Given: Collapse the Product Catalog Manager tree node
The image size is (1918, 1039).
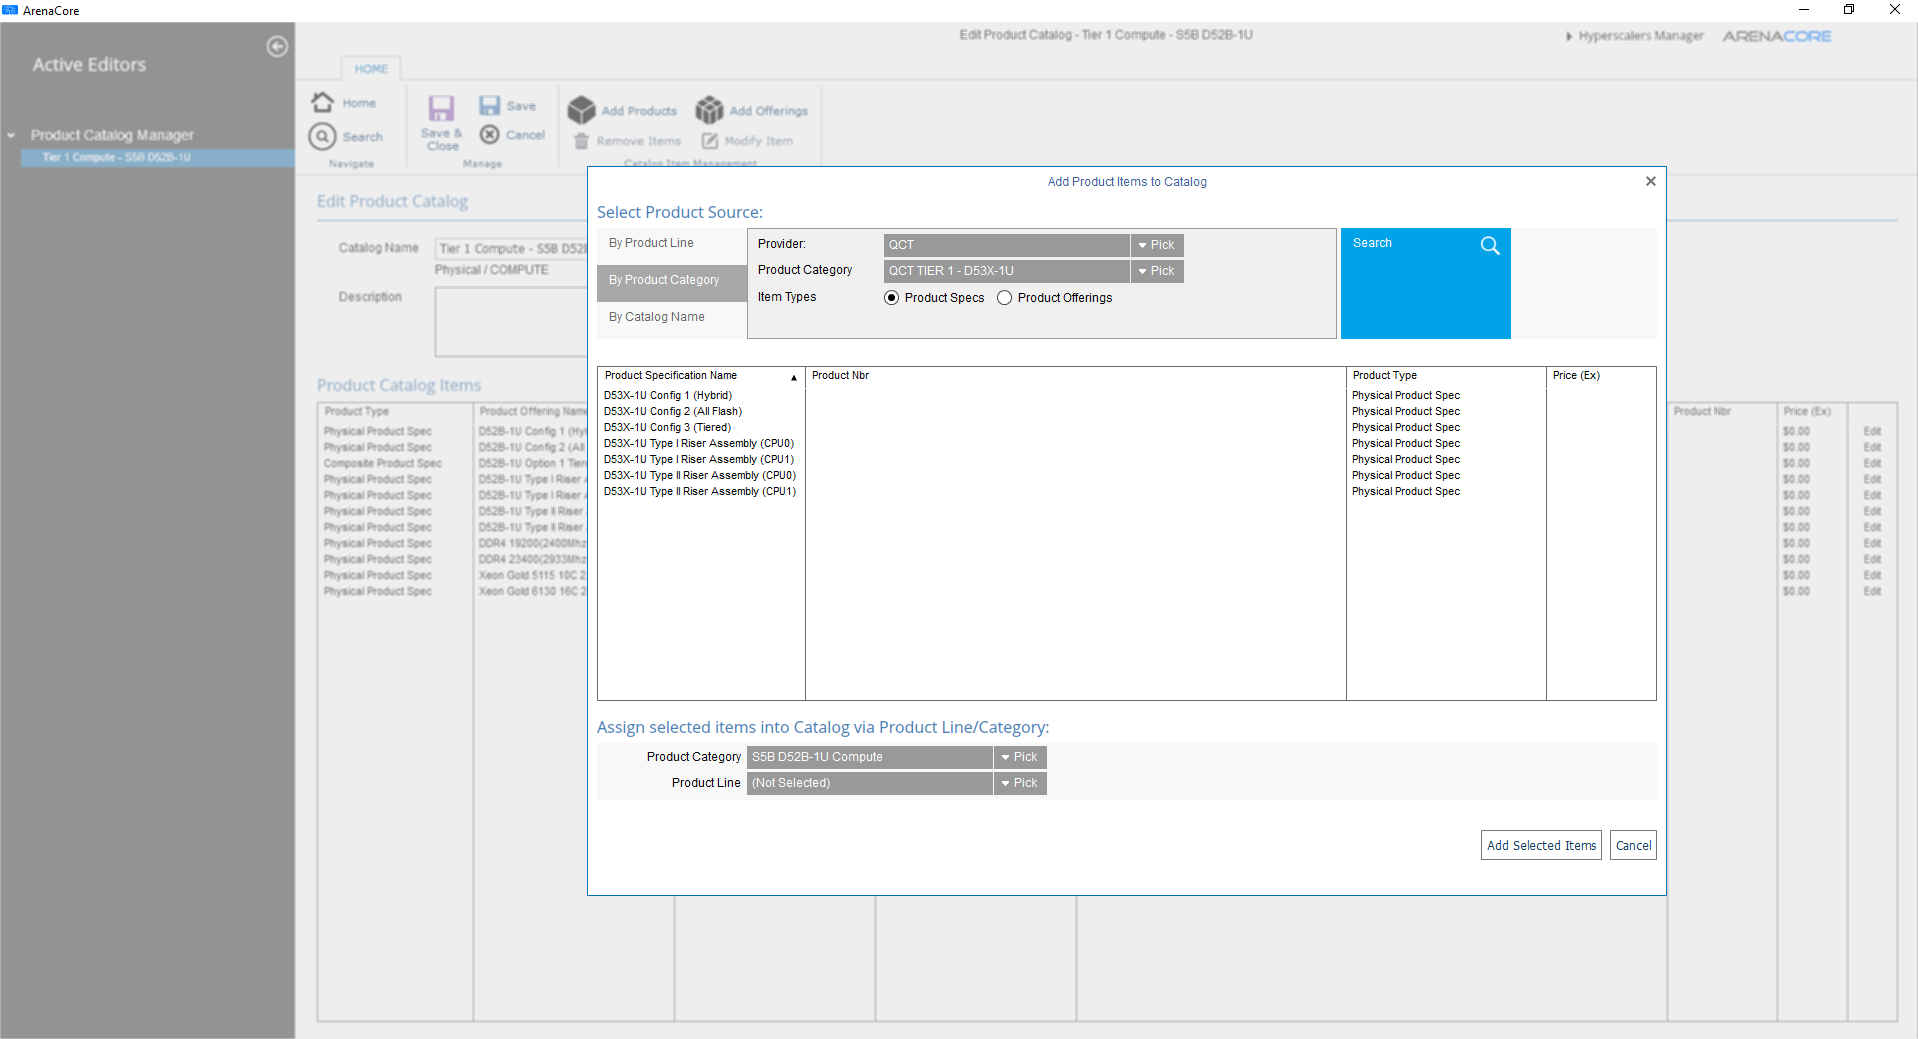Looking at the screenshot, I should pyautogui.click(x=11, y=135).
